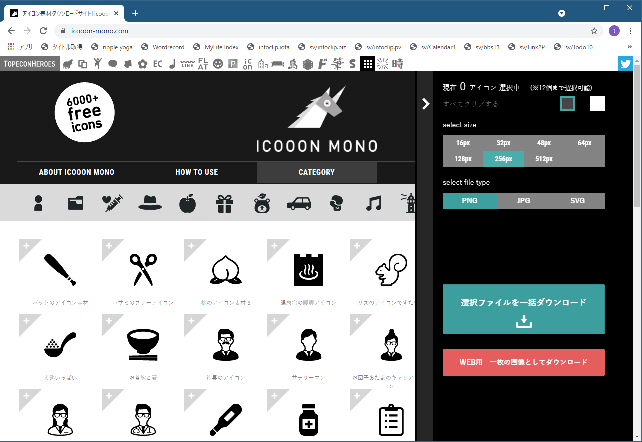This screenshot has height=442, width=642.
Task: Open the thermometer icon
Action: (x=226, y=420)
